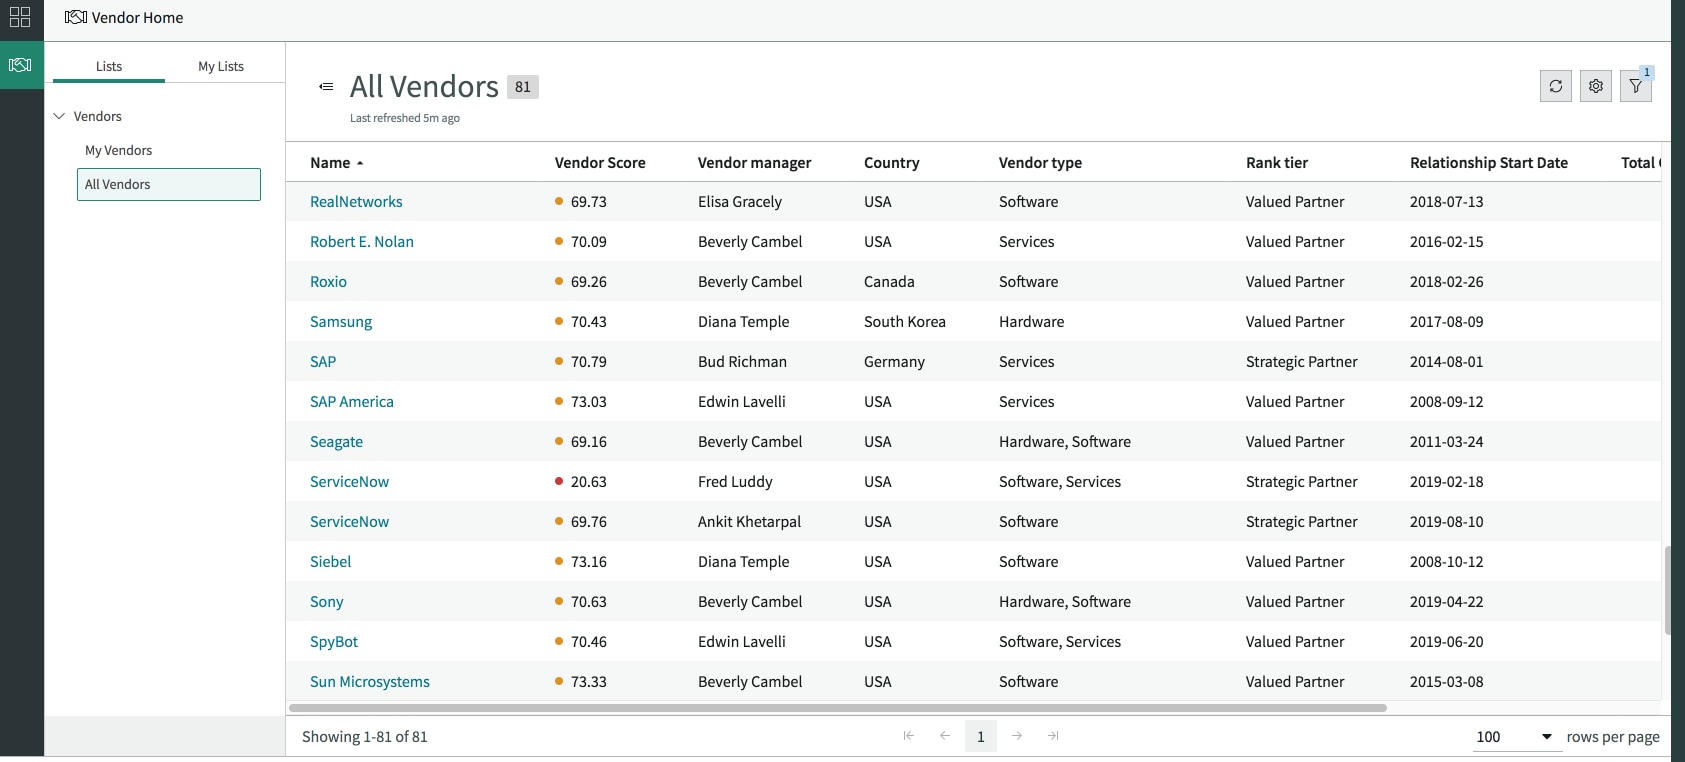Go to first page arrow

pos(909,736)
